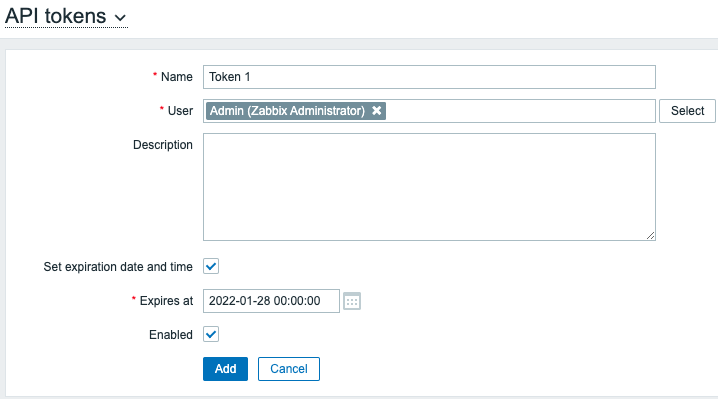Focus the Expires at date field
The height and width of the screenshot is (399, 718).
(x=271, y=301)
